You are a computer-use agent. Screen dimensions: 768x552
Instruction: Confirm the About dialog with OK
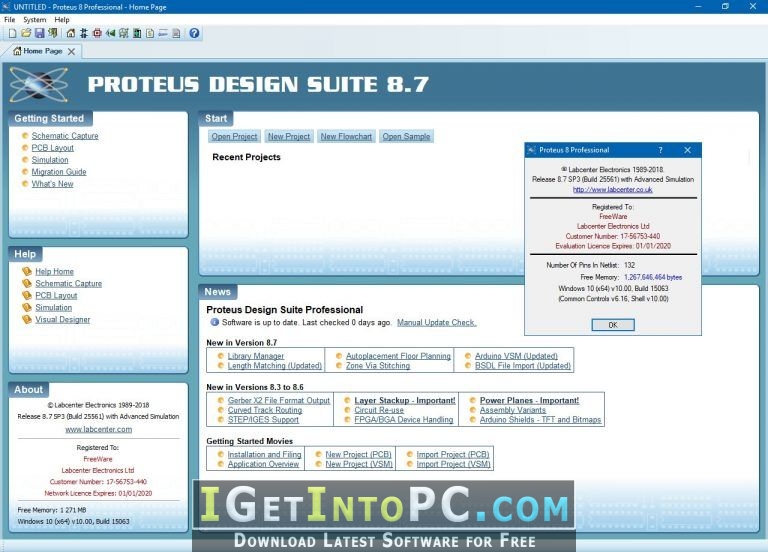click(613, 325)
